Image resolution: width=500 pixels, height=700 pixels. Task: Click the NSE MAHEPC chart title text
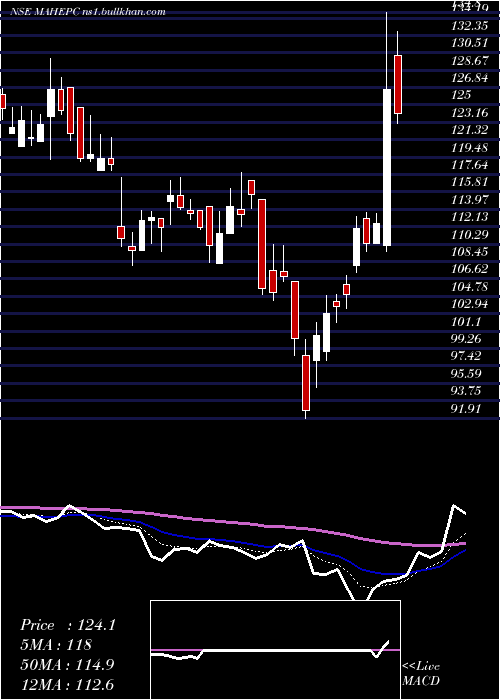pos(88,12)
